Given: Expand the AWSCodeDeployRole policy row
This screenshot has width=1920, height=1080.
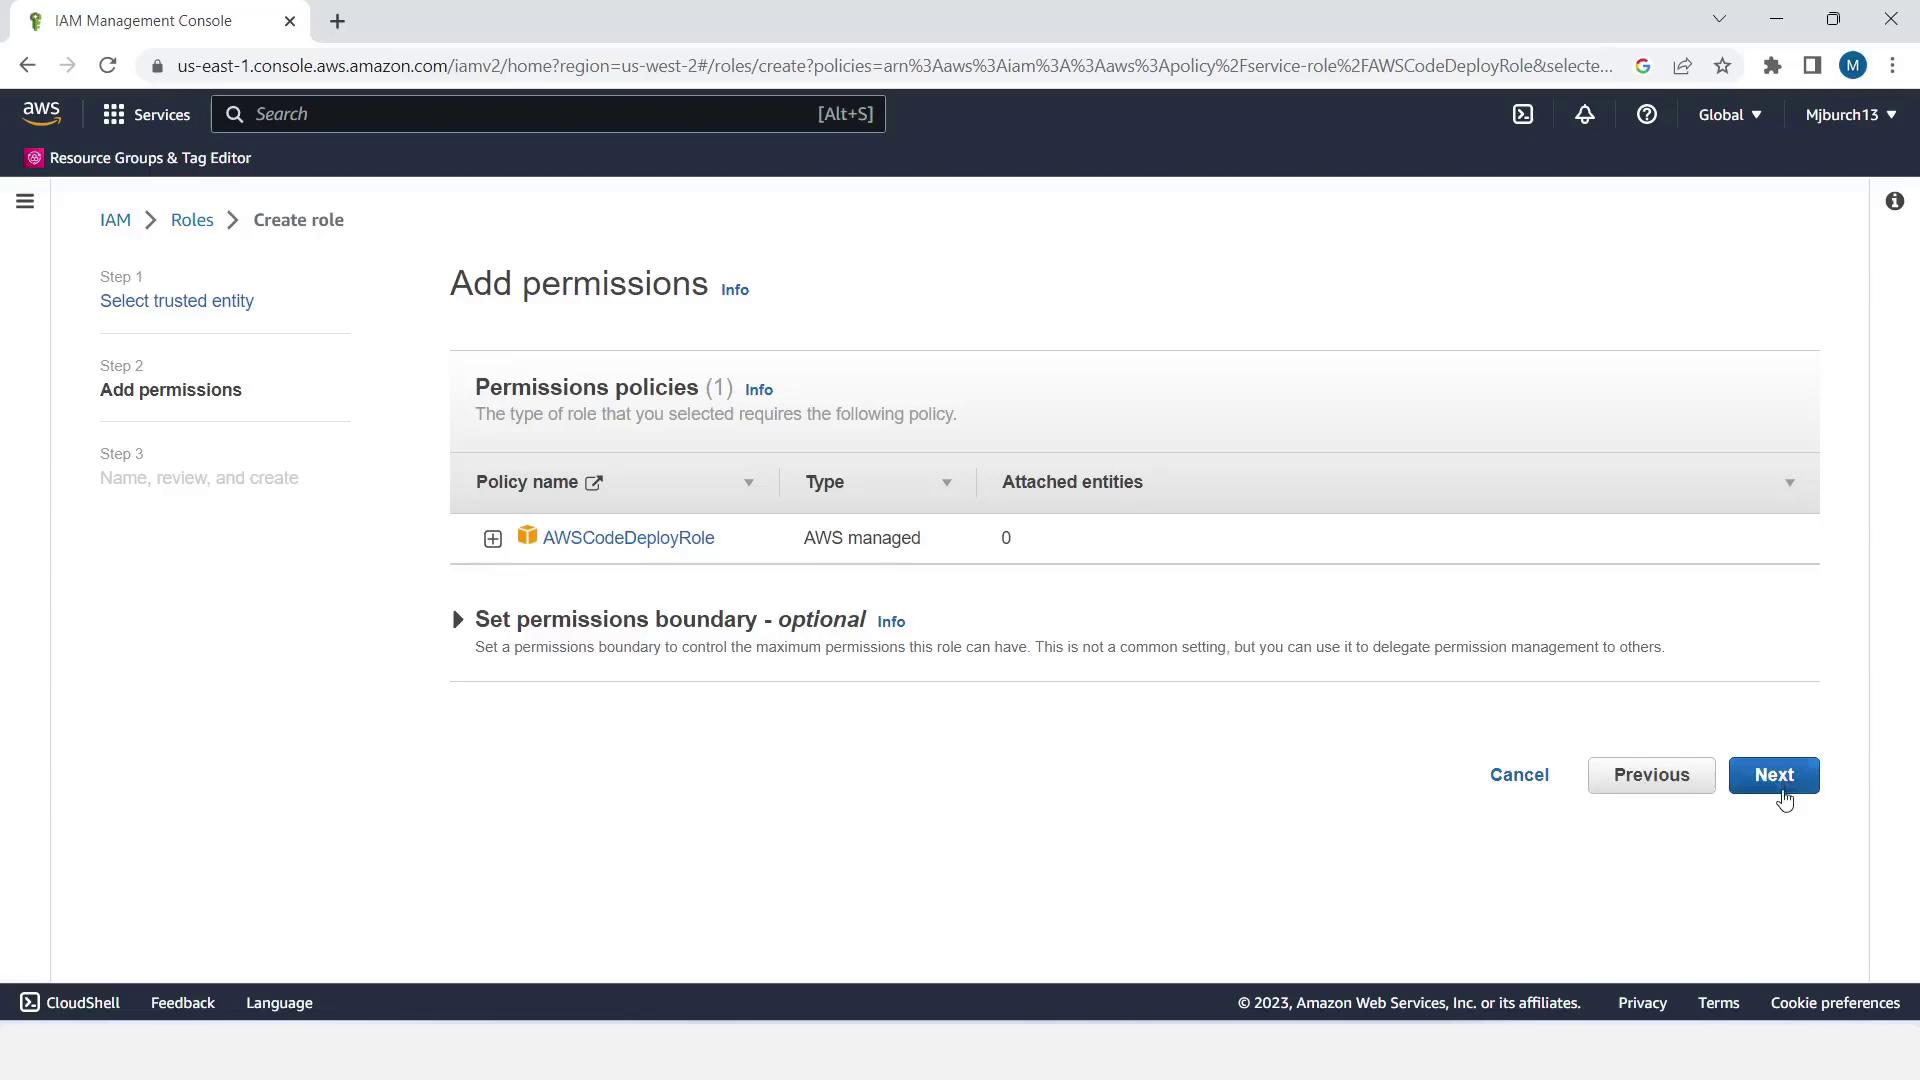Looking at the screenshot, I should (492, 539).
